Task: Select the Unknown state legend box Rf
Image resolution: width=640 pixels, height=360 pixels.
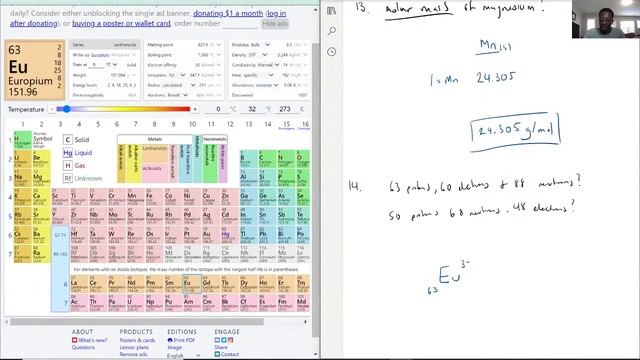Action: (68, 178)
